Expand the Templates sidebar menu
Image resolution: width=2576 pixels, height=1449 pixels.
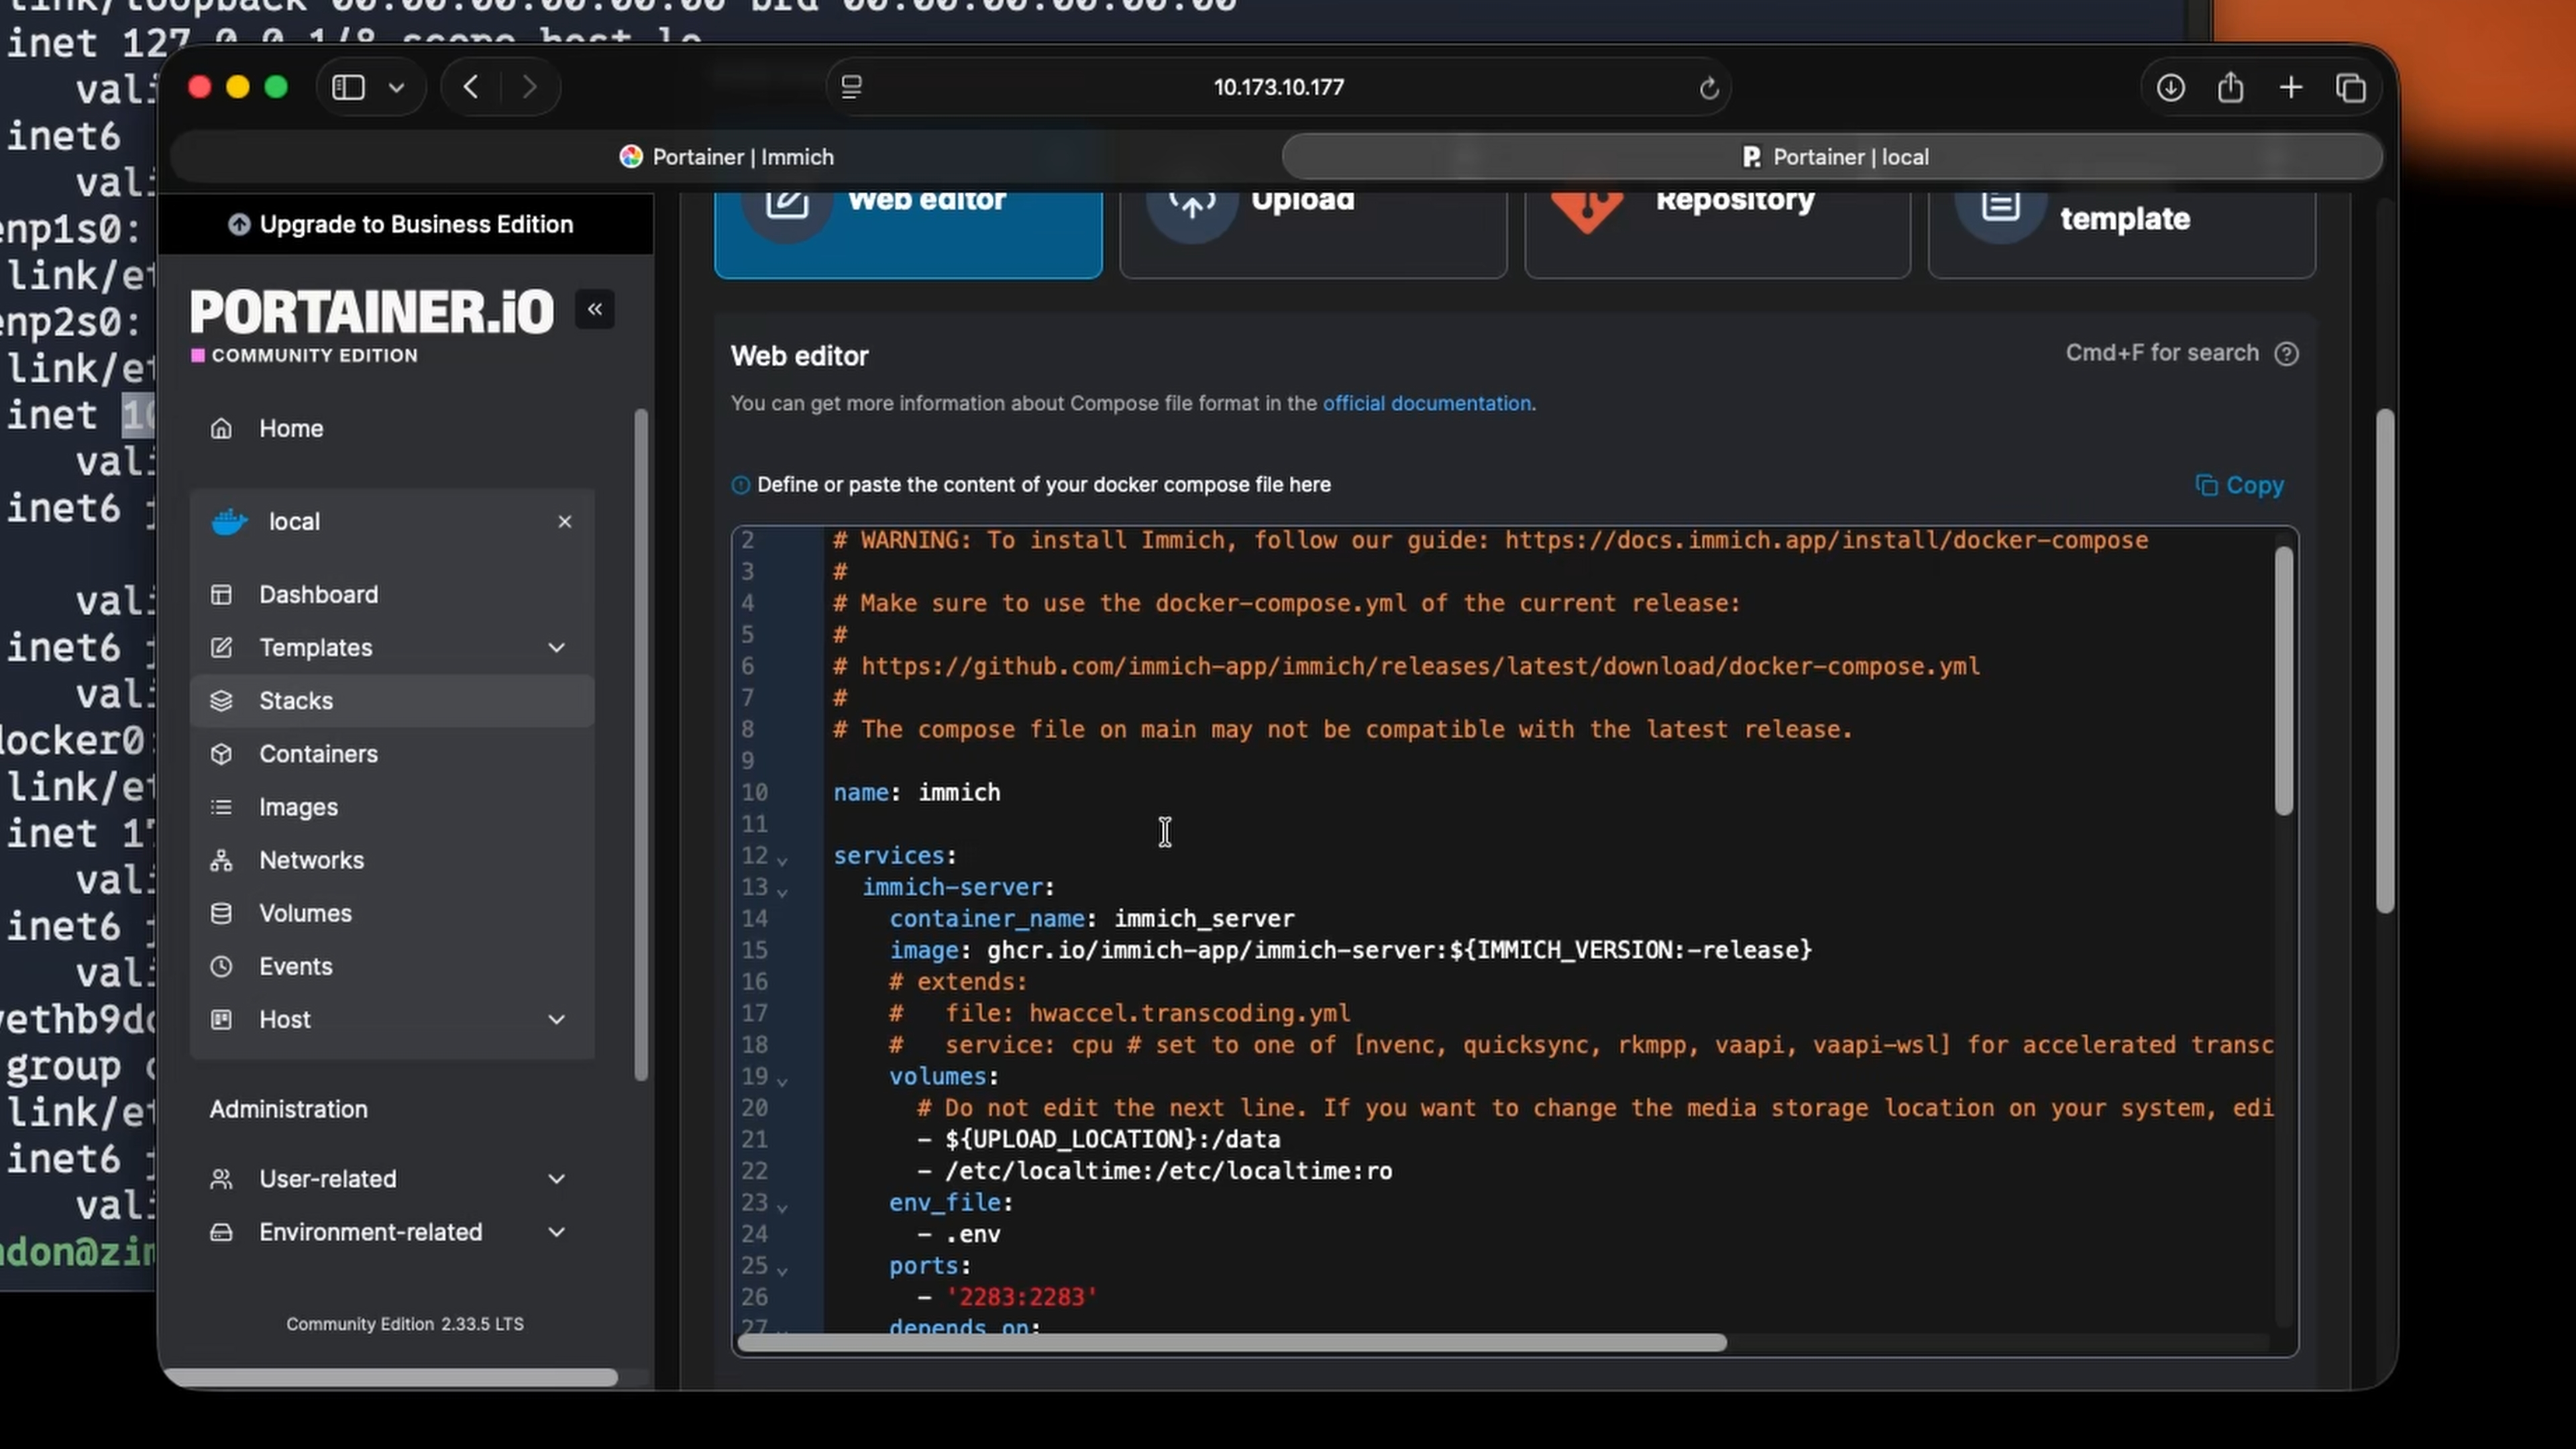click(x=557, y=648)
